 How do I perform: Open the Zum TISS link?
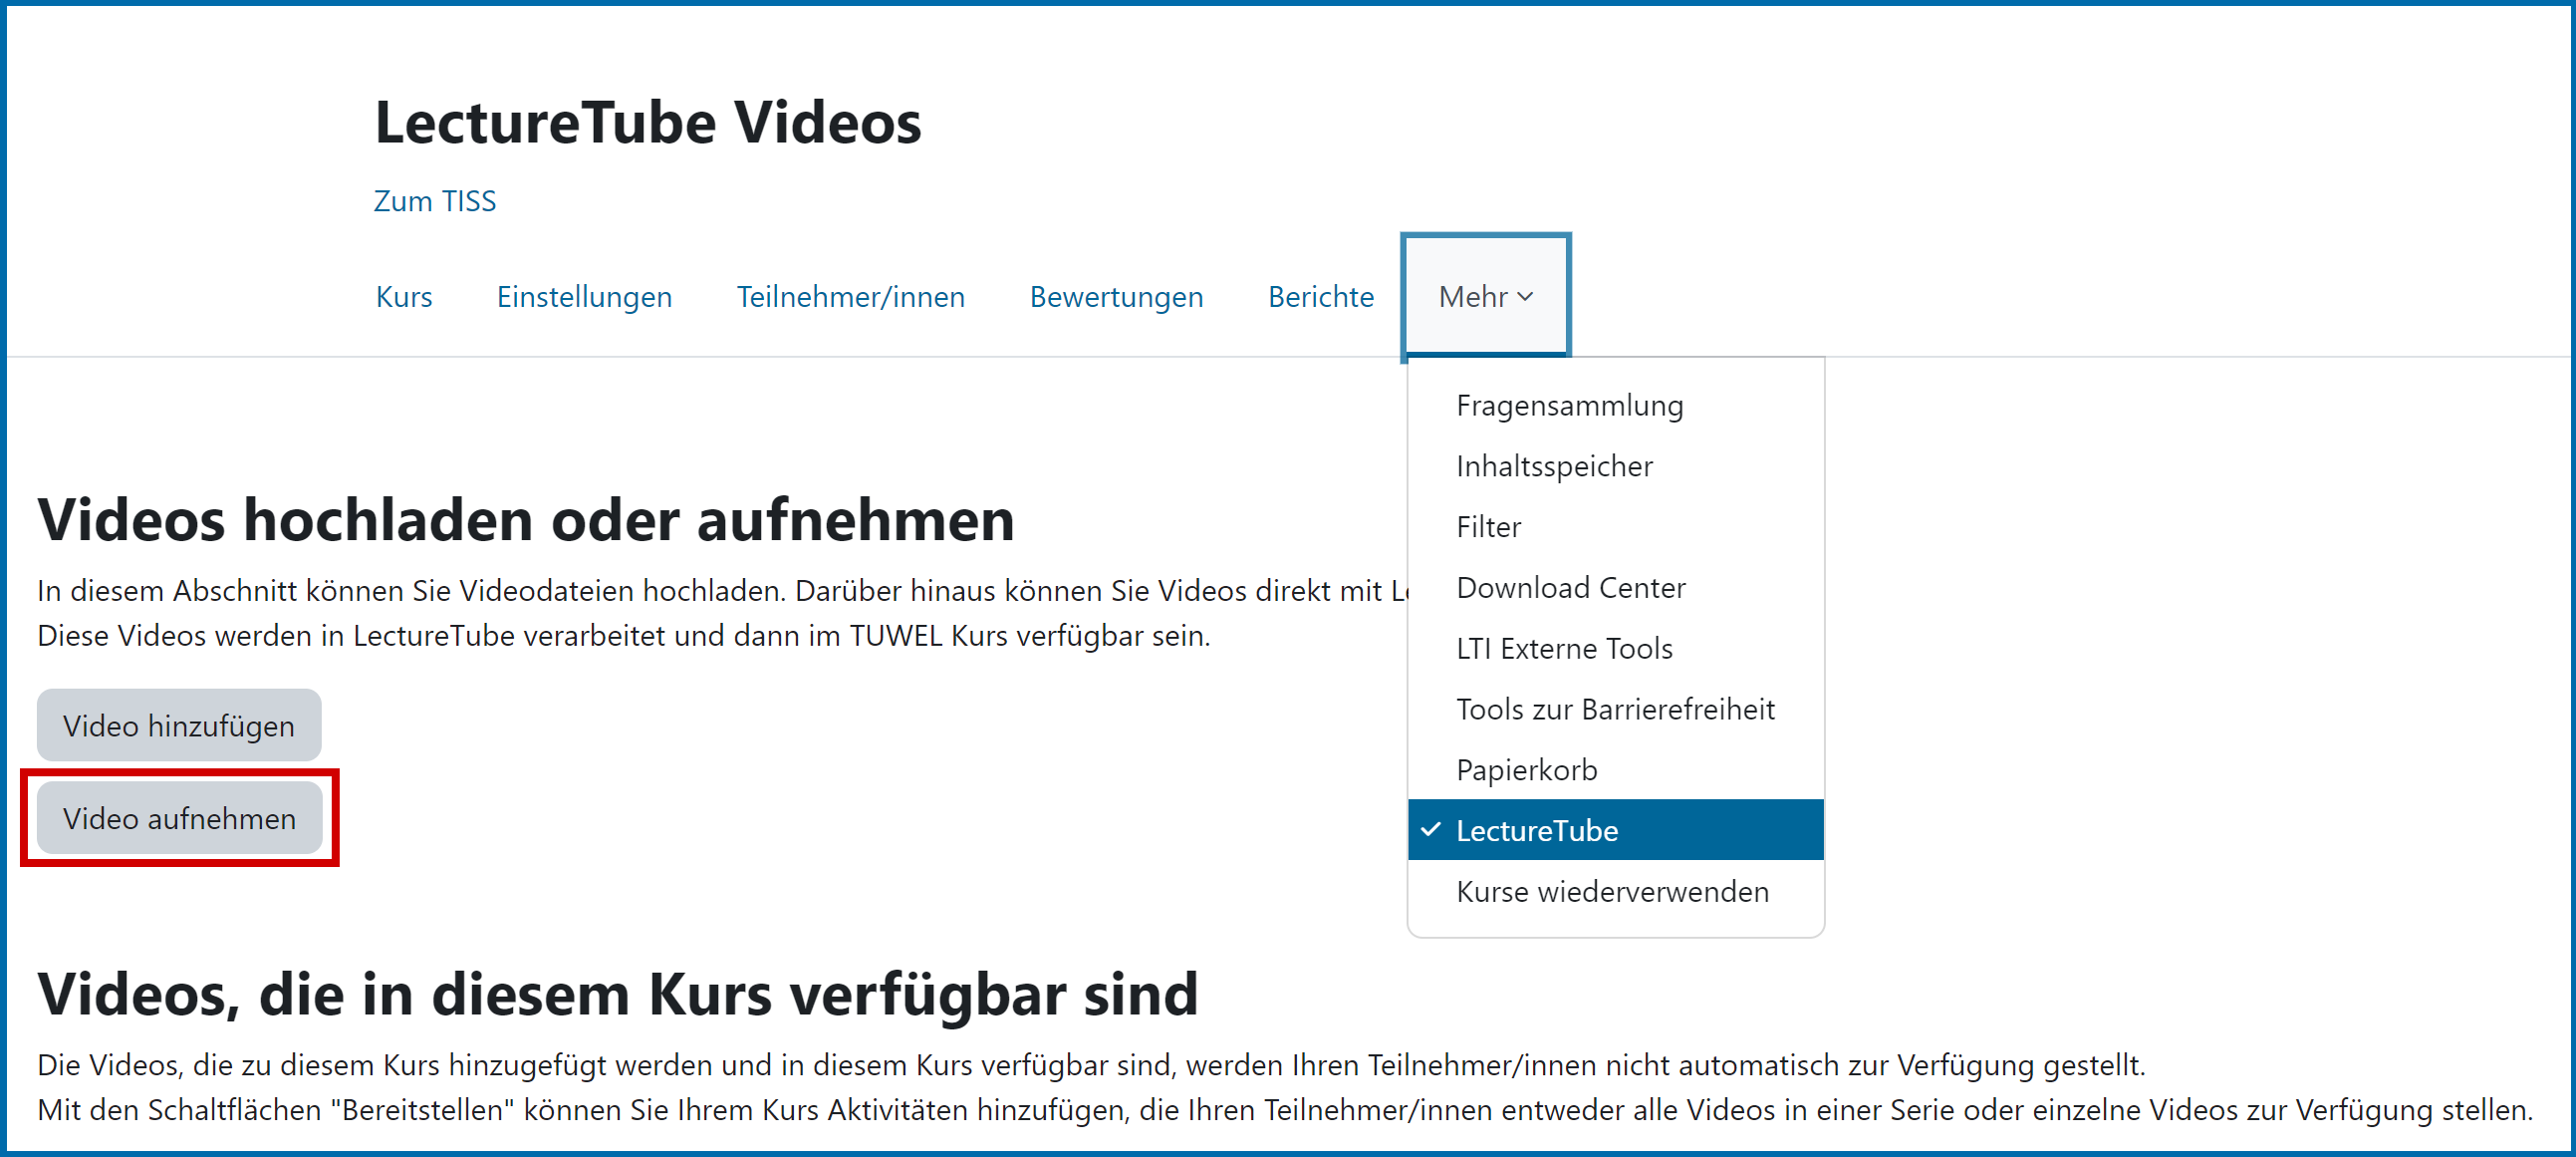point(434,201)
